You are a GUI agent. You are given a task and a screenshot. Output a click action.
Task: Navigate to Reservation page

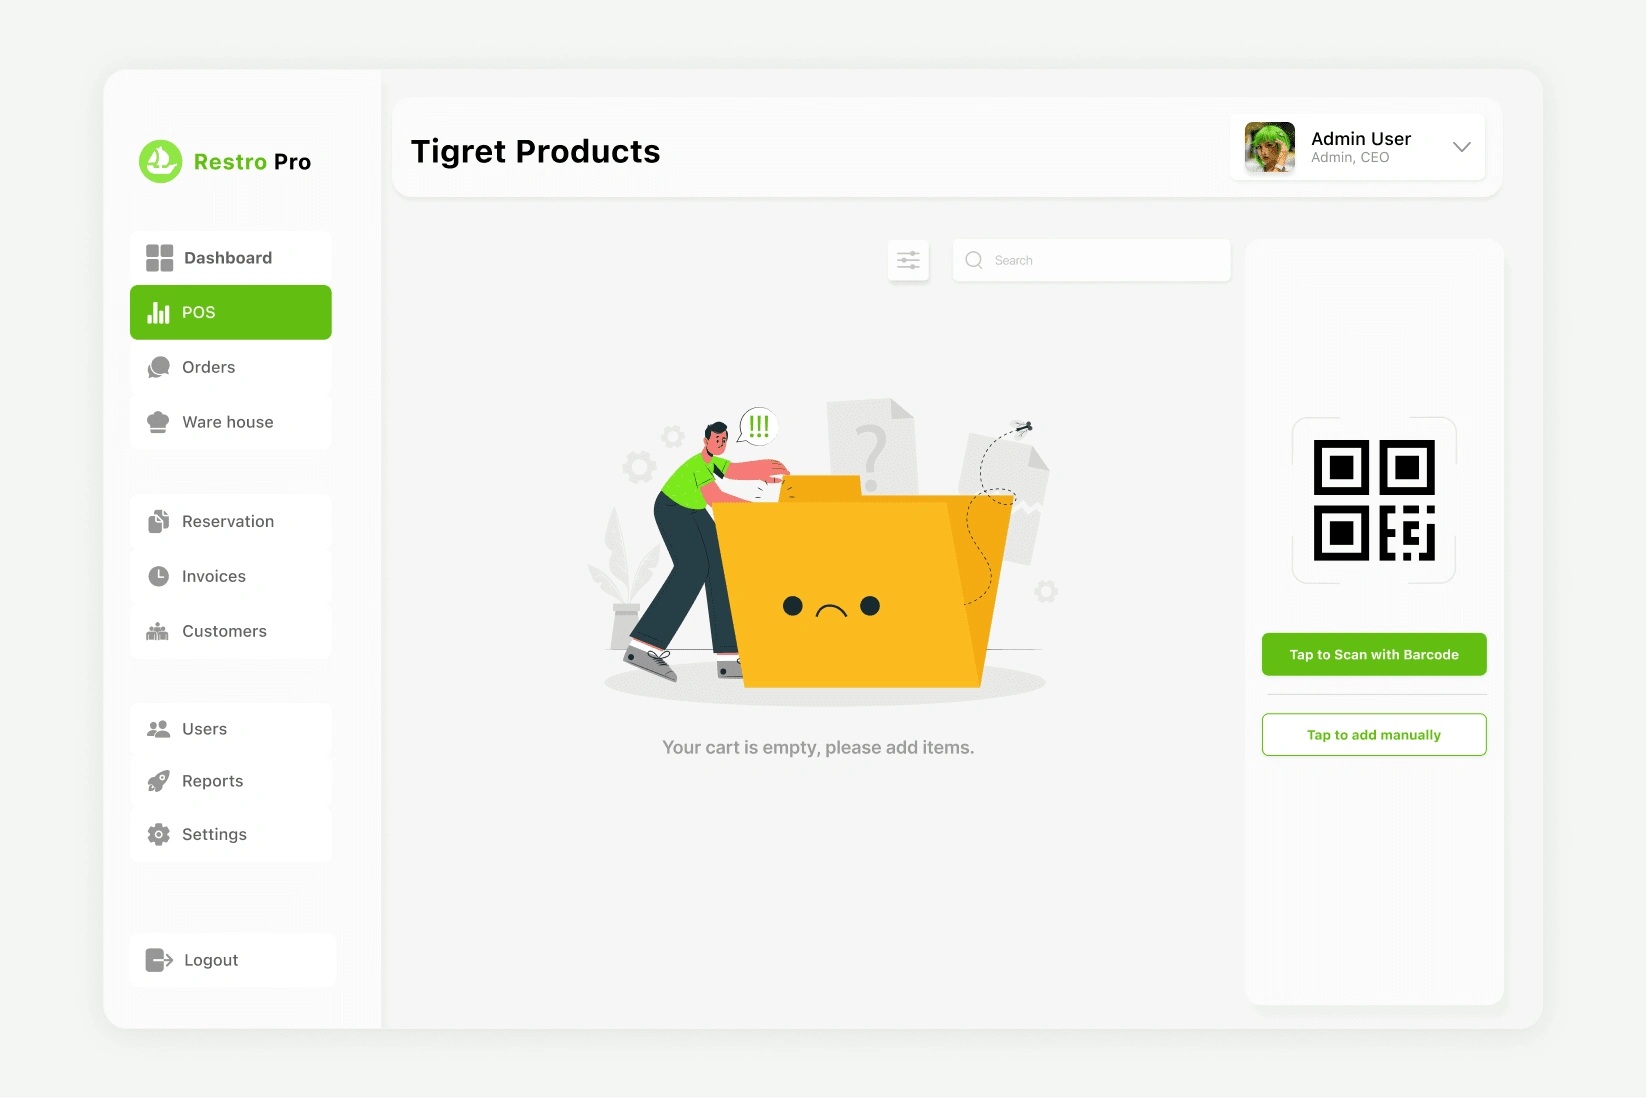coord(231,521)
